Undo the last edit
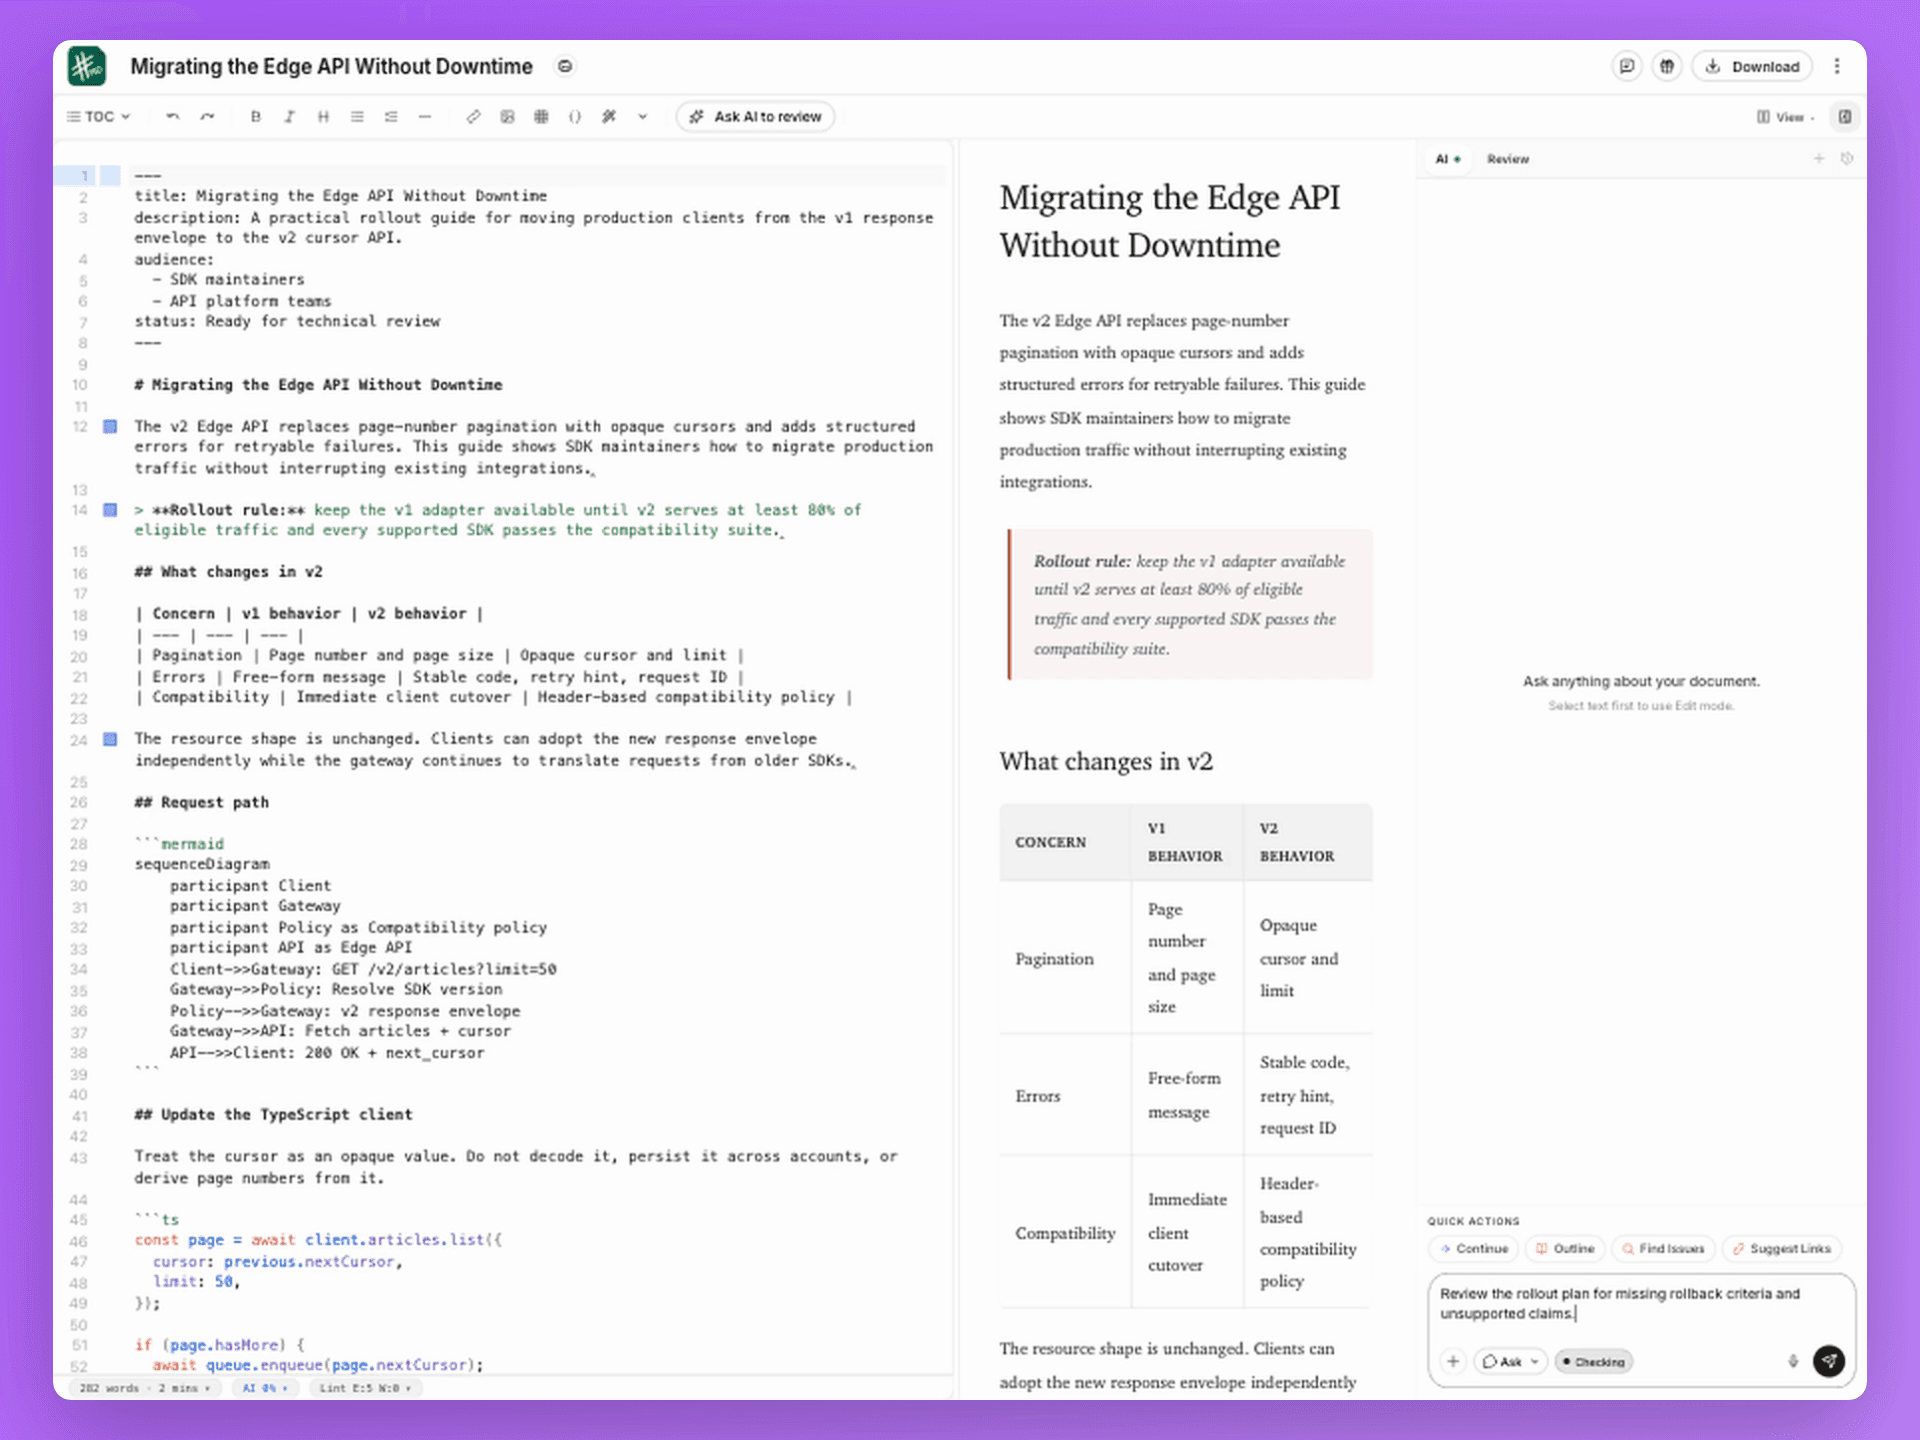Screen dimensions: 1920x1440 click(173, 117)
